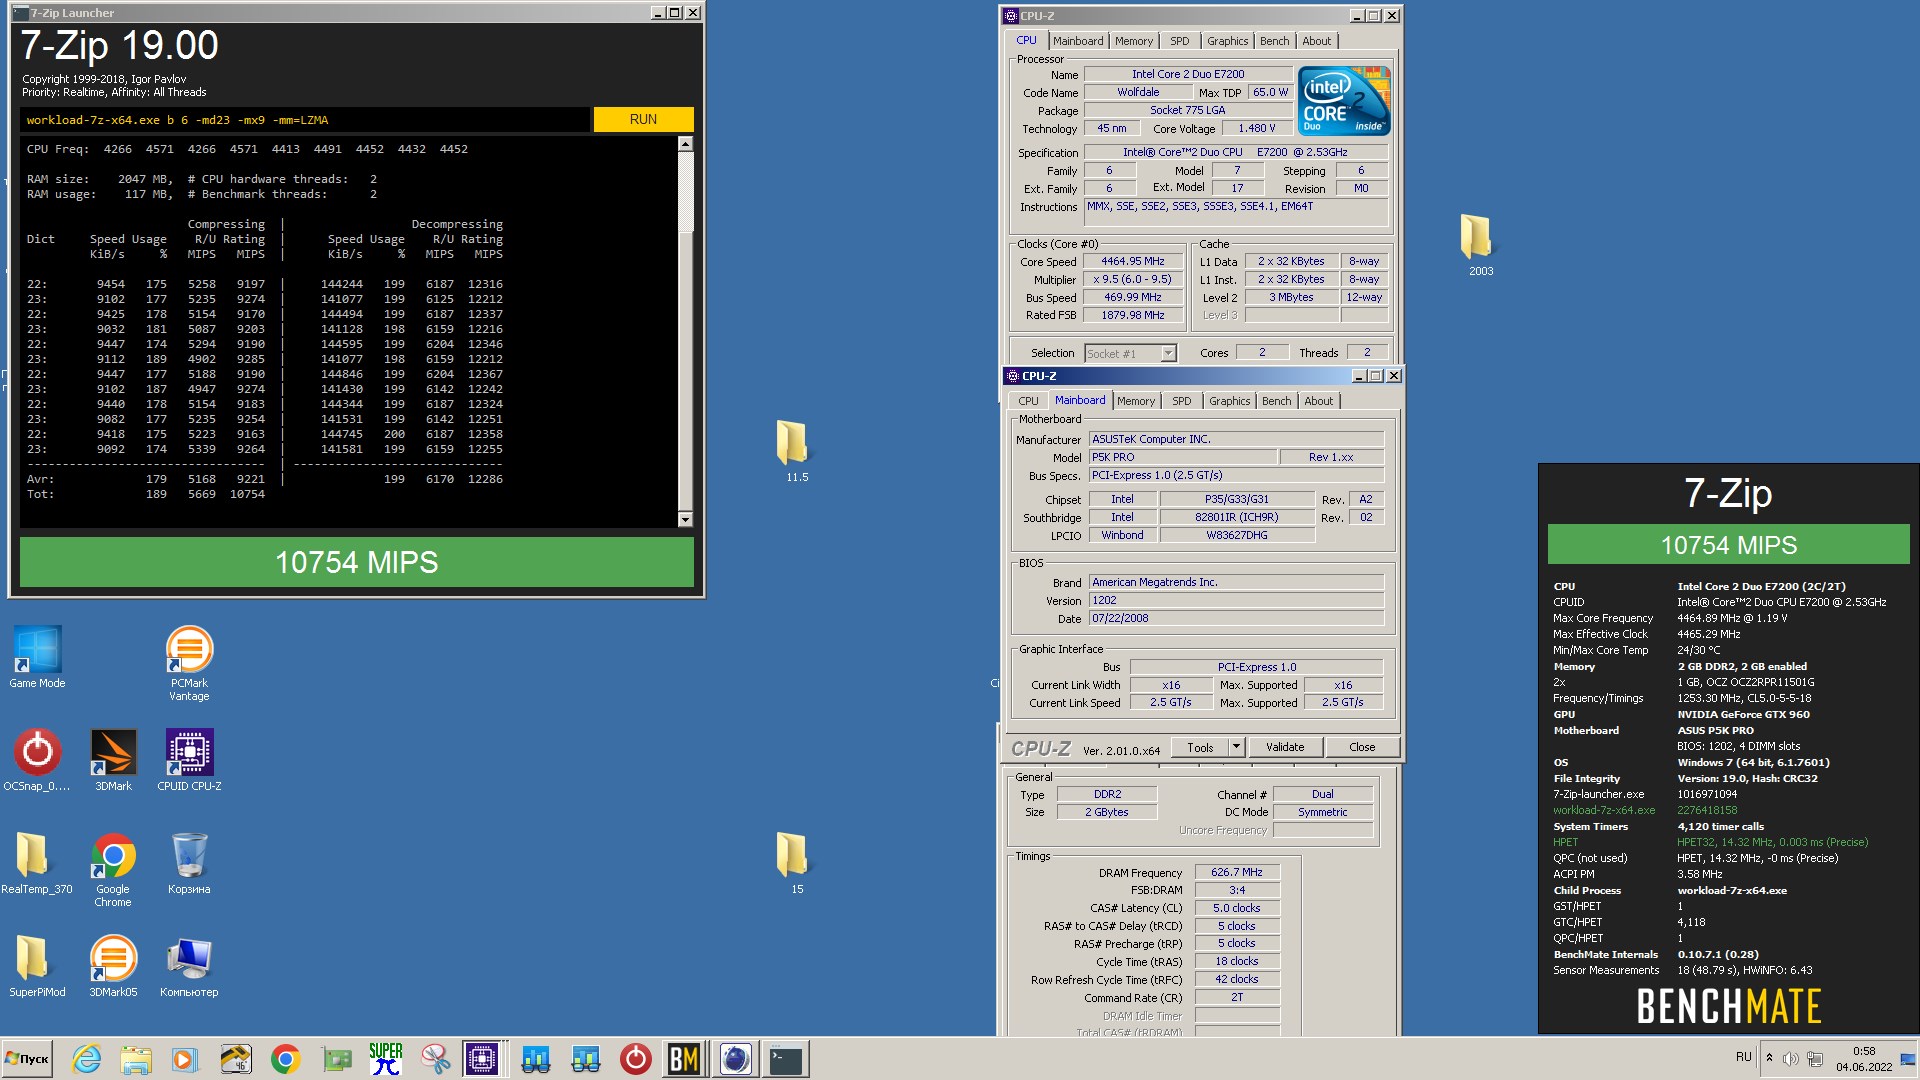This screenshot has height=1080, width=1920.
Task: Open Super Pi from the taskbar
Action: tap(385, 1059)
